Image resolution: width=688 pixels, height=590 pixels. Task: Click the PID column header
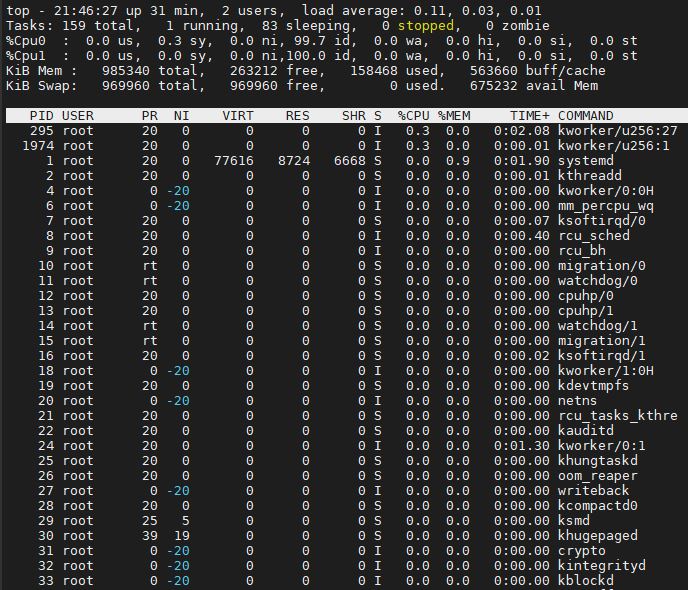point(42,116)
